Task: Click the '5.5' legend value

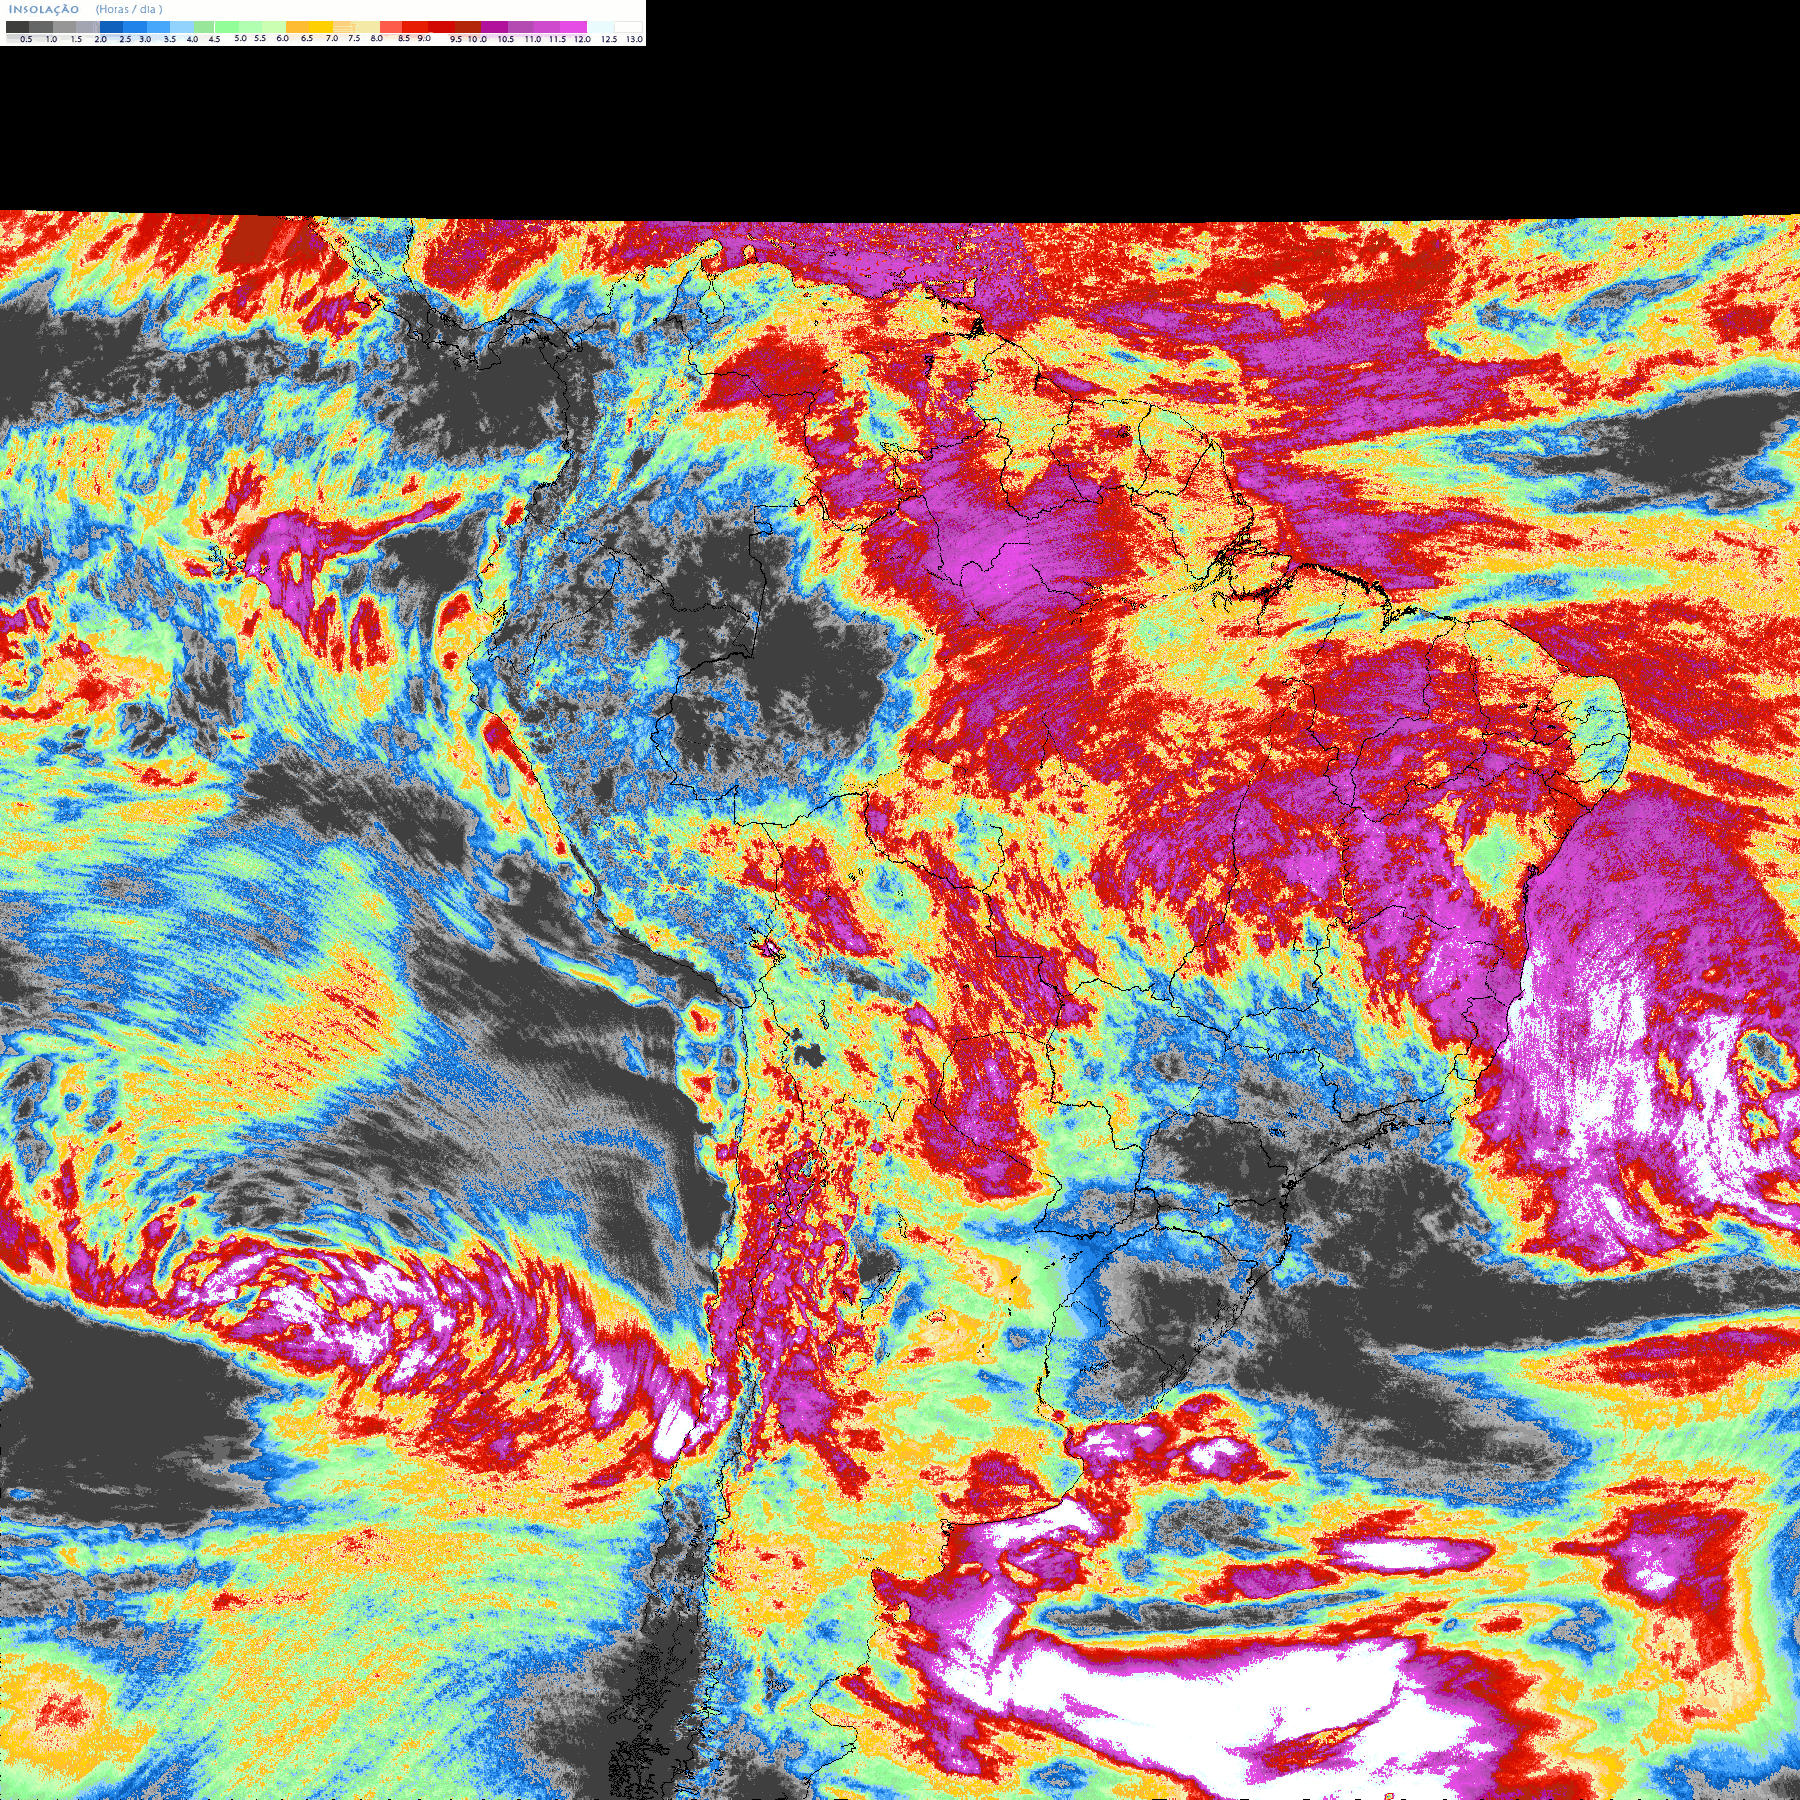Action: (260, 38)
